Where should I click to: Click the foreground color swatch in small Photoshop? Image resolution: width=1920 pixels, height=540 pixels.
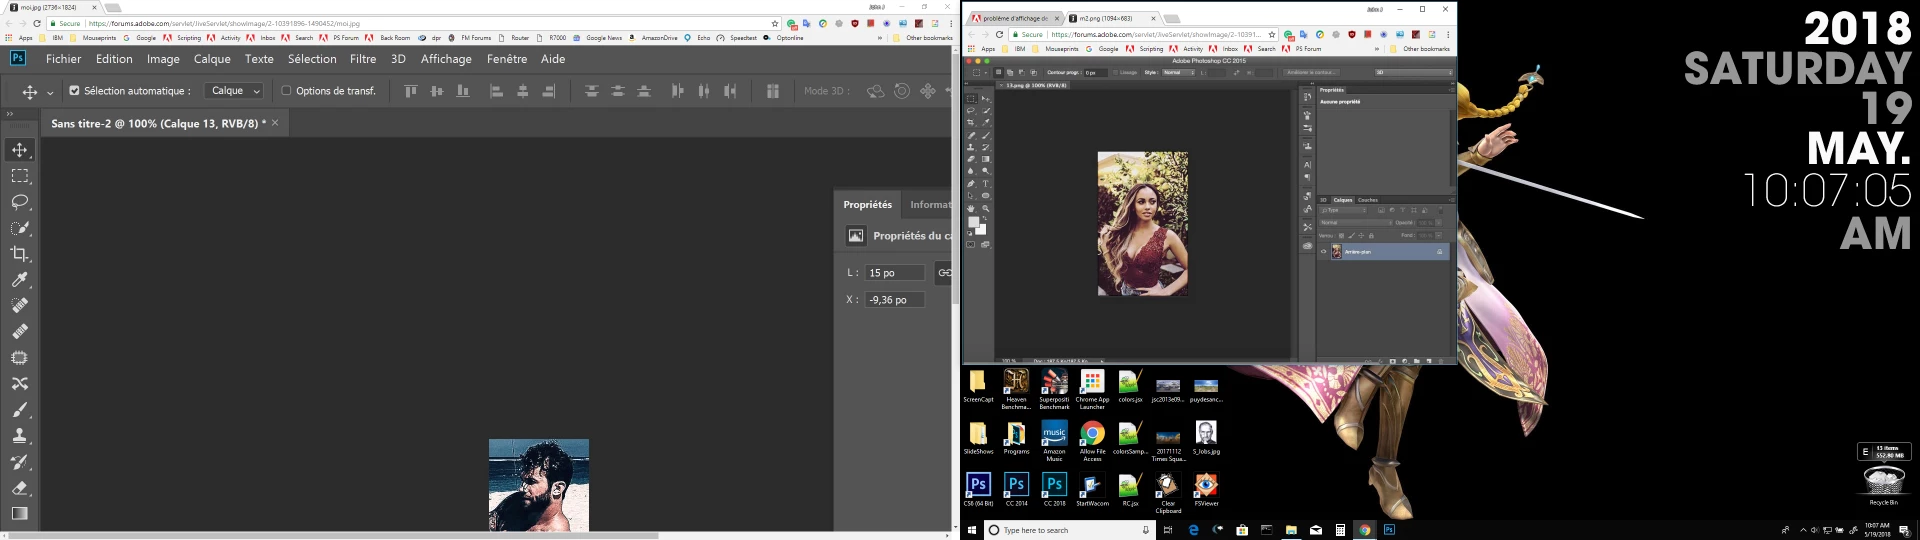tap(973, 223)
